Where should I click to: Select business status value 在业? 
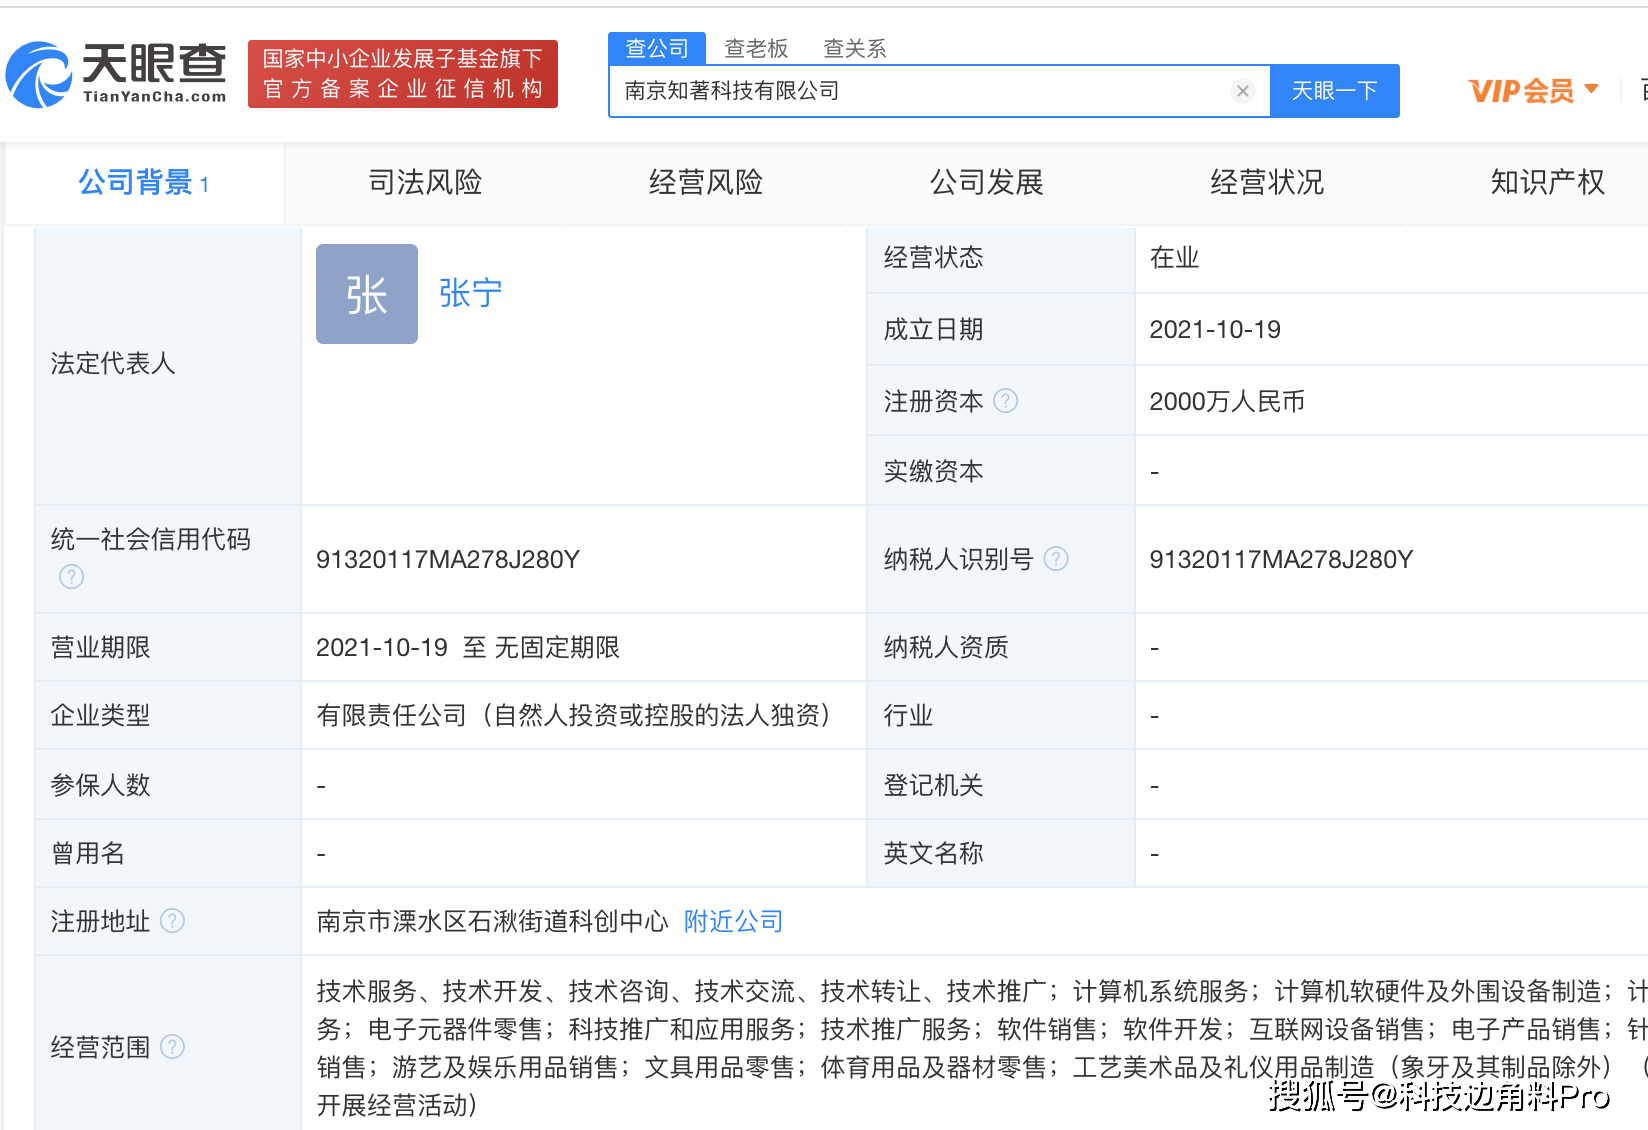[1174, 257]
